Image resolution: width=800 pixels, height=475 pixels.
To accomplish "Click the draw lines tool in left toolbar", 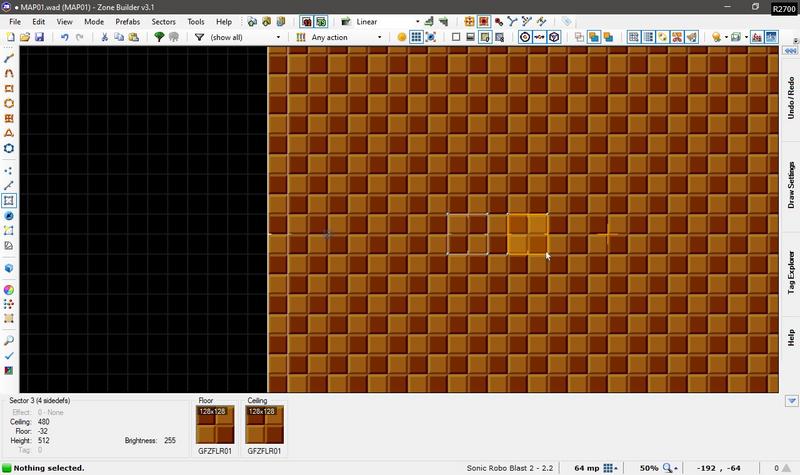I will (x=9, y=59).
